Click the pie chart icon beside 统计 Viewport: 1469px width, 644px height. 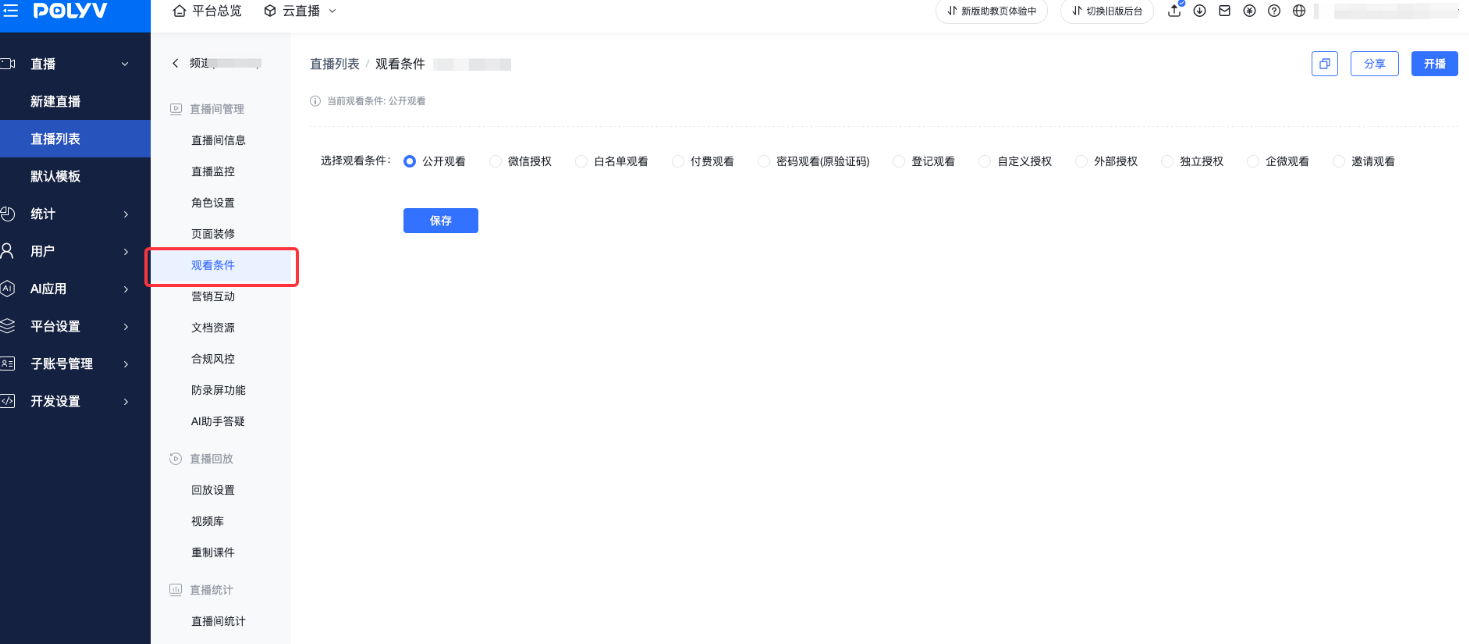click(x=8, y=214)
